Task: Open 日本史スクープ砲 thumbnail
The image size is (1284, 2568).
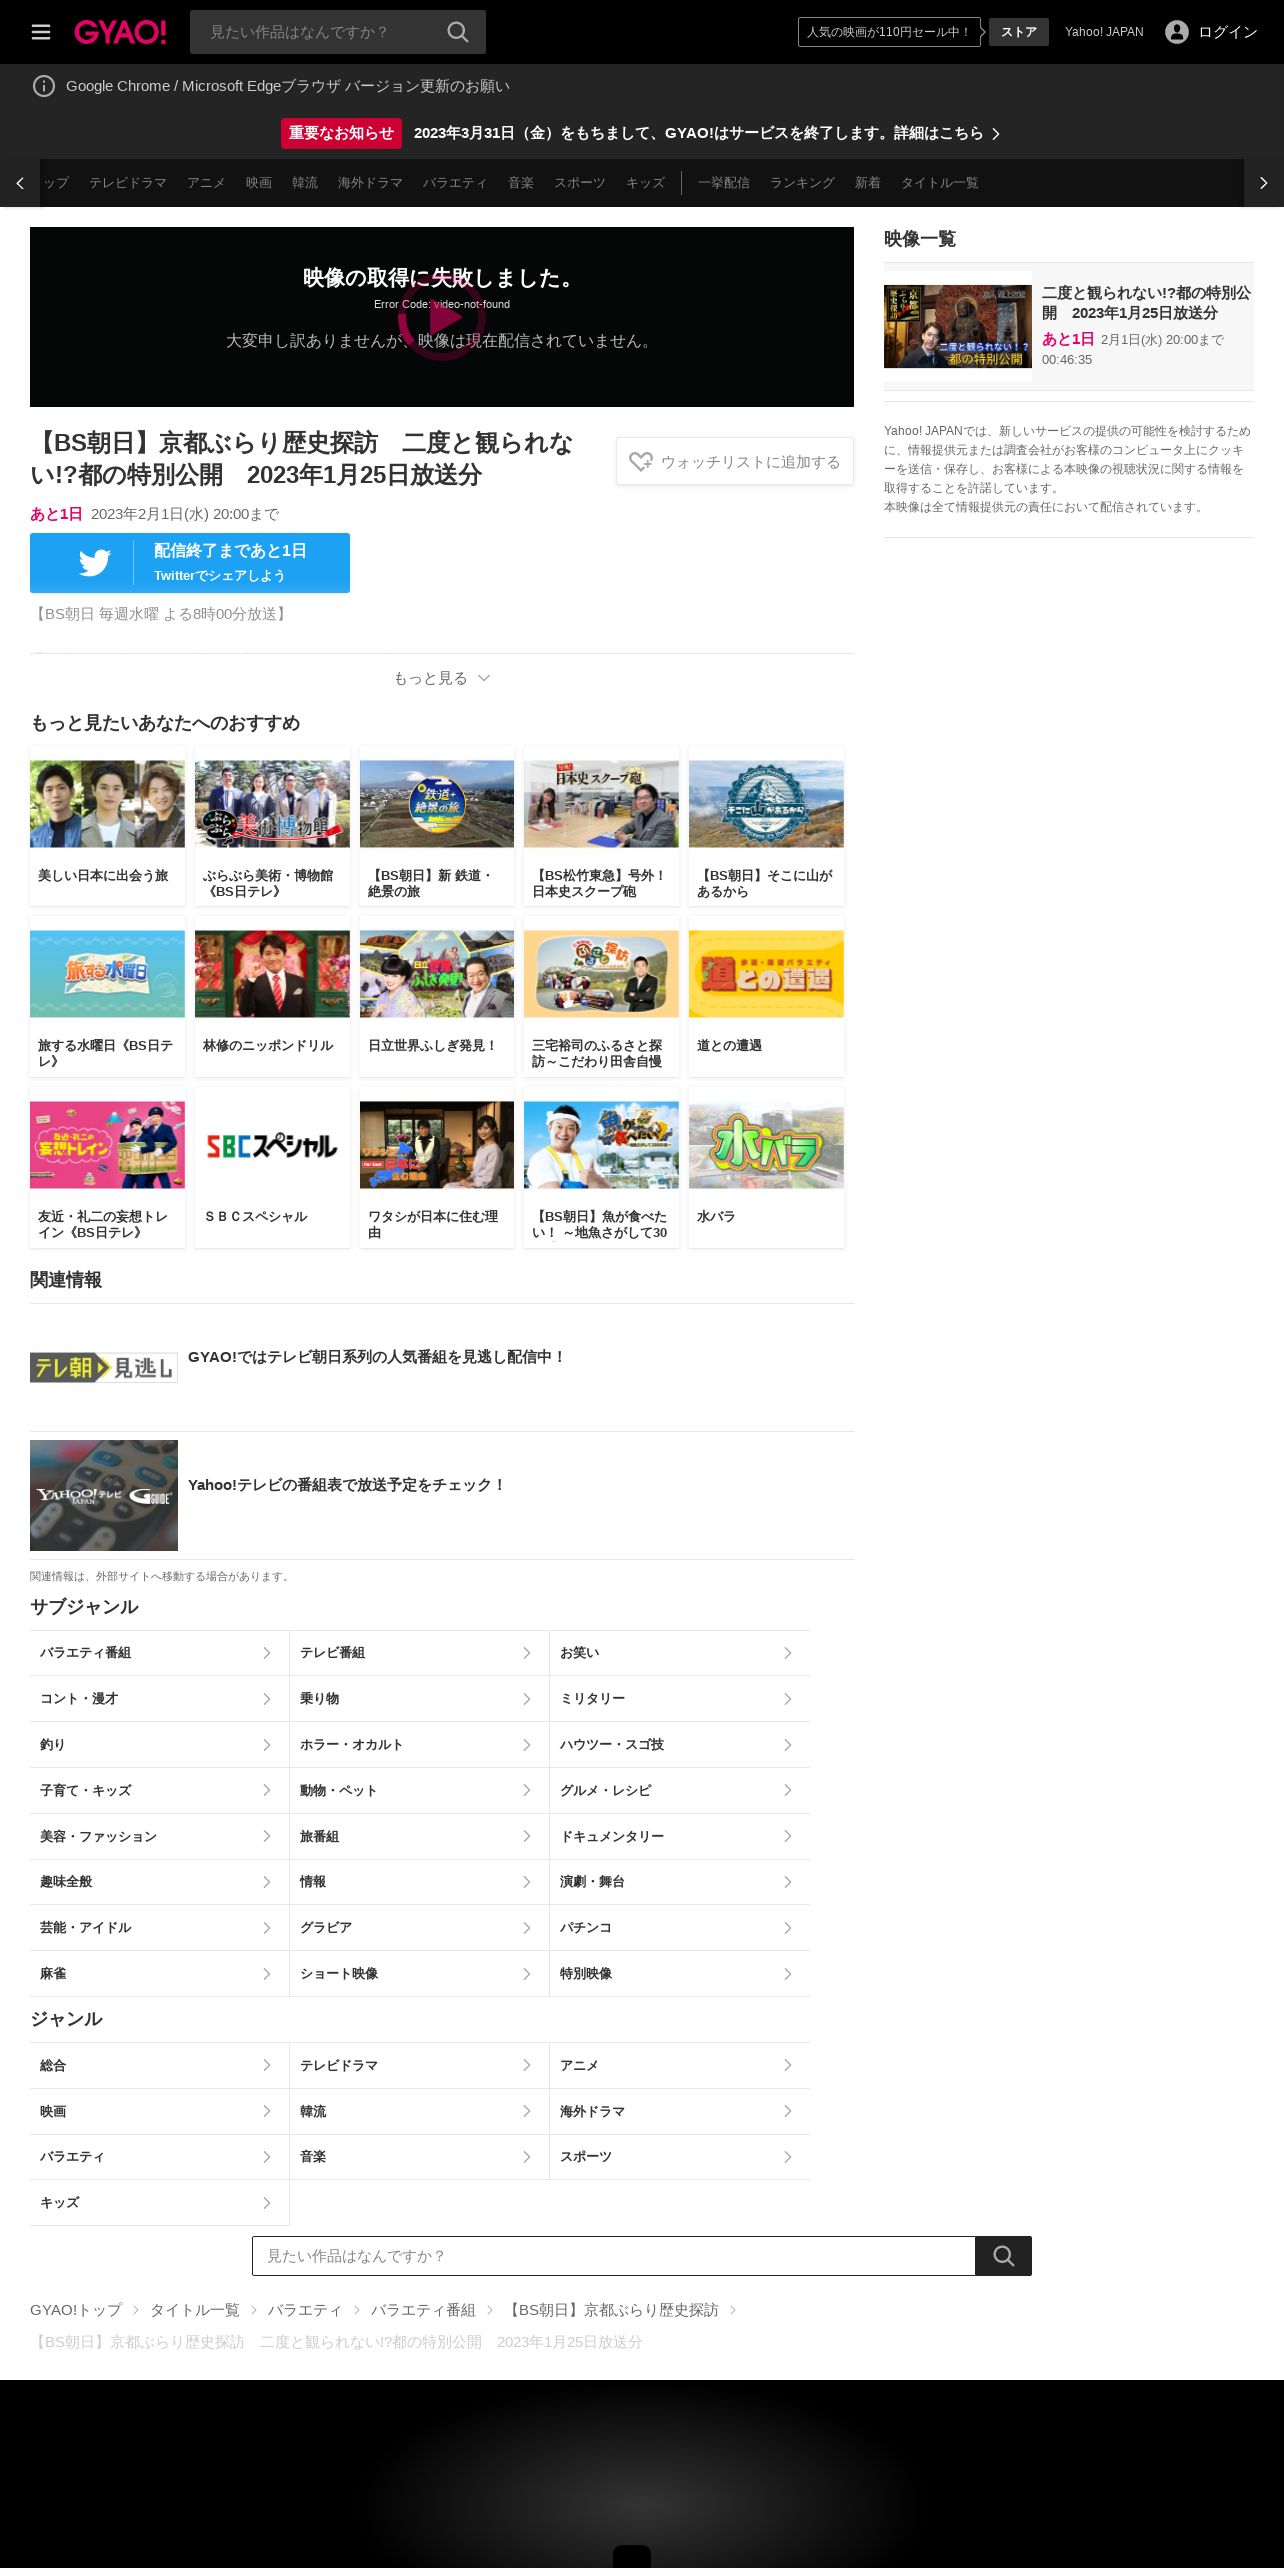Action: point(601,804)
